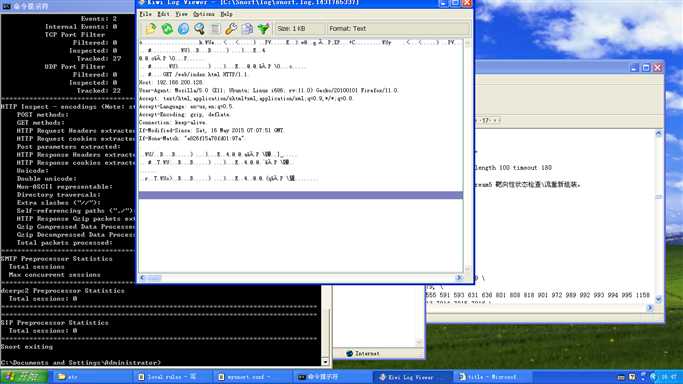Select the highlighted blue row in log view
Image resolution: width=683 pixels, height=384 pixels.
click(301, 195)
